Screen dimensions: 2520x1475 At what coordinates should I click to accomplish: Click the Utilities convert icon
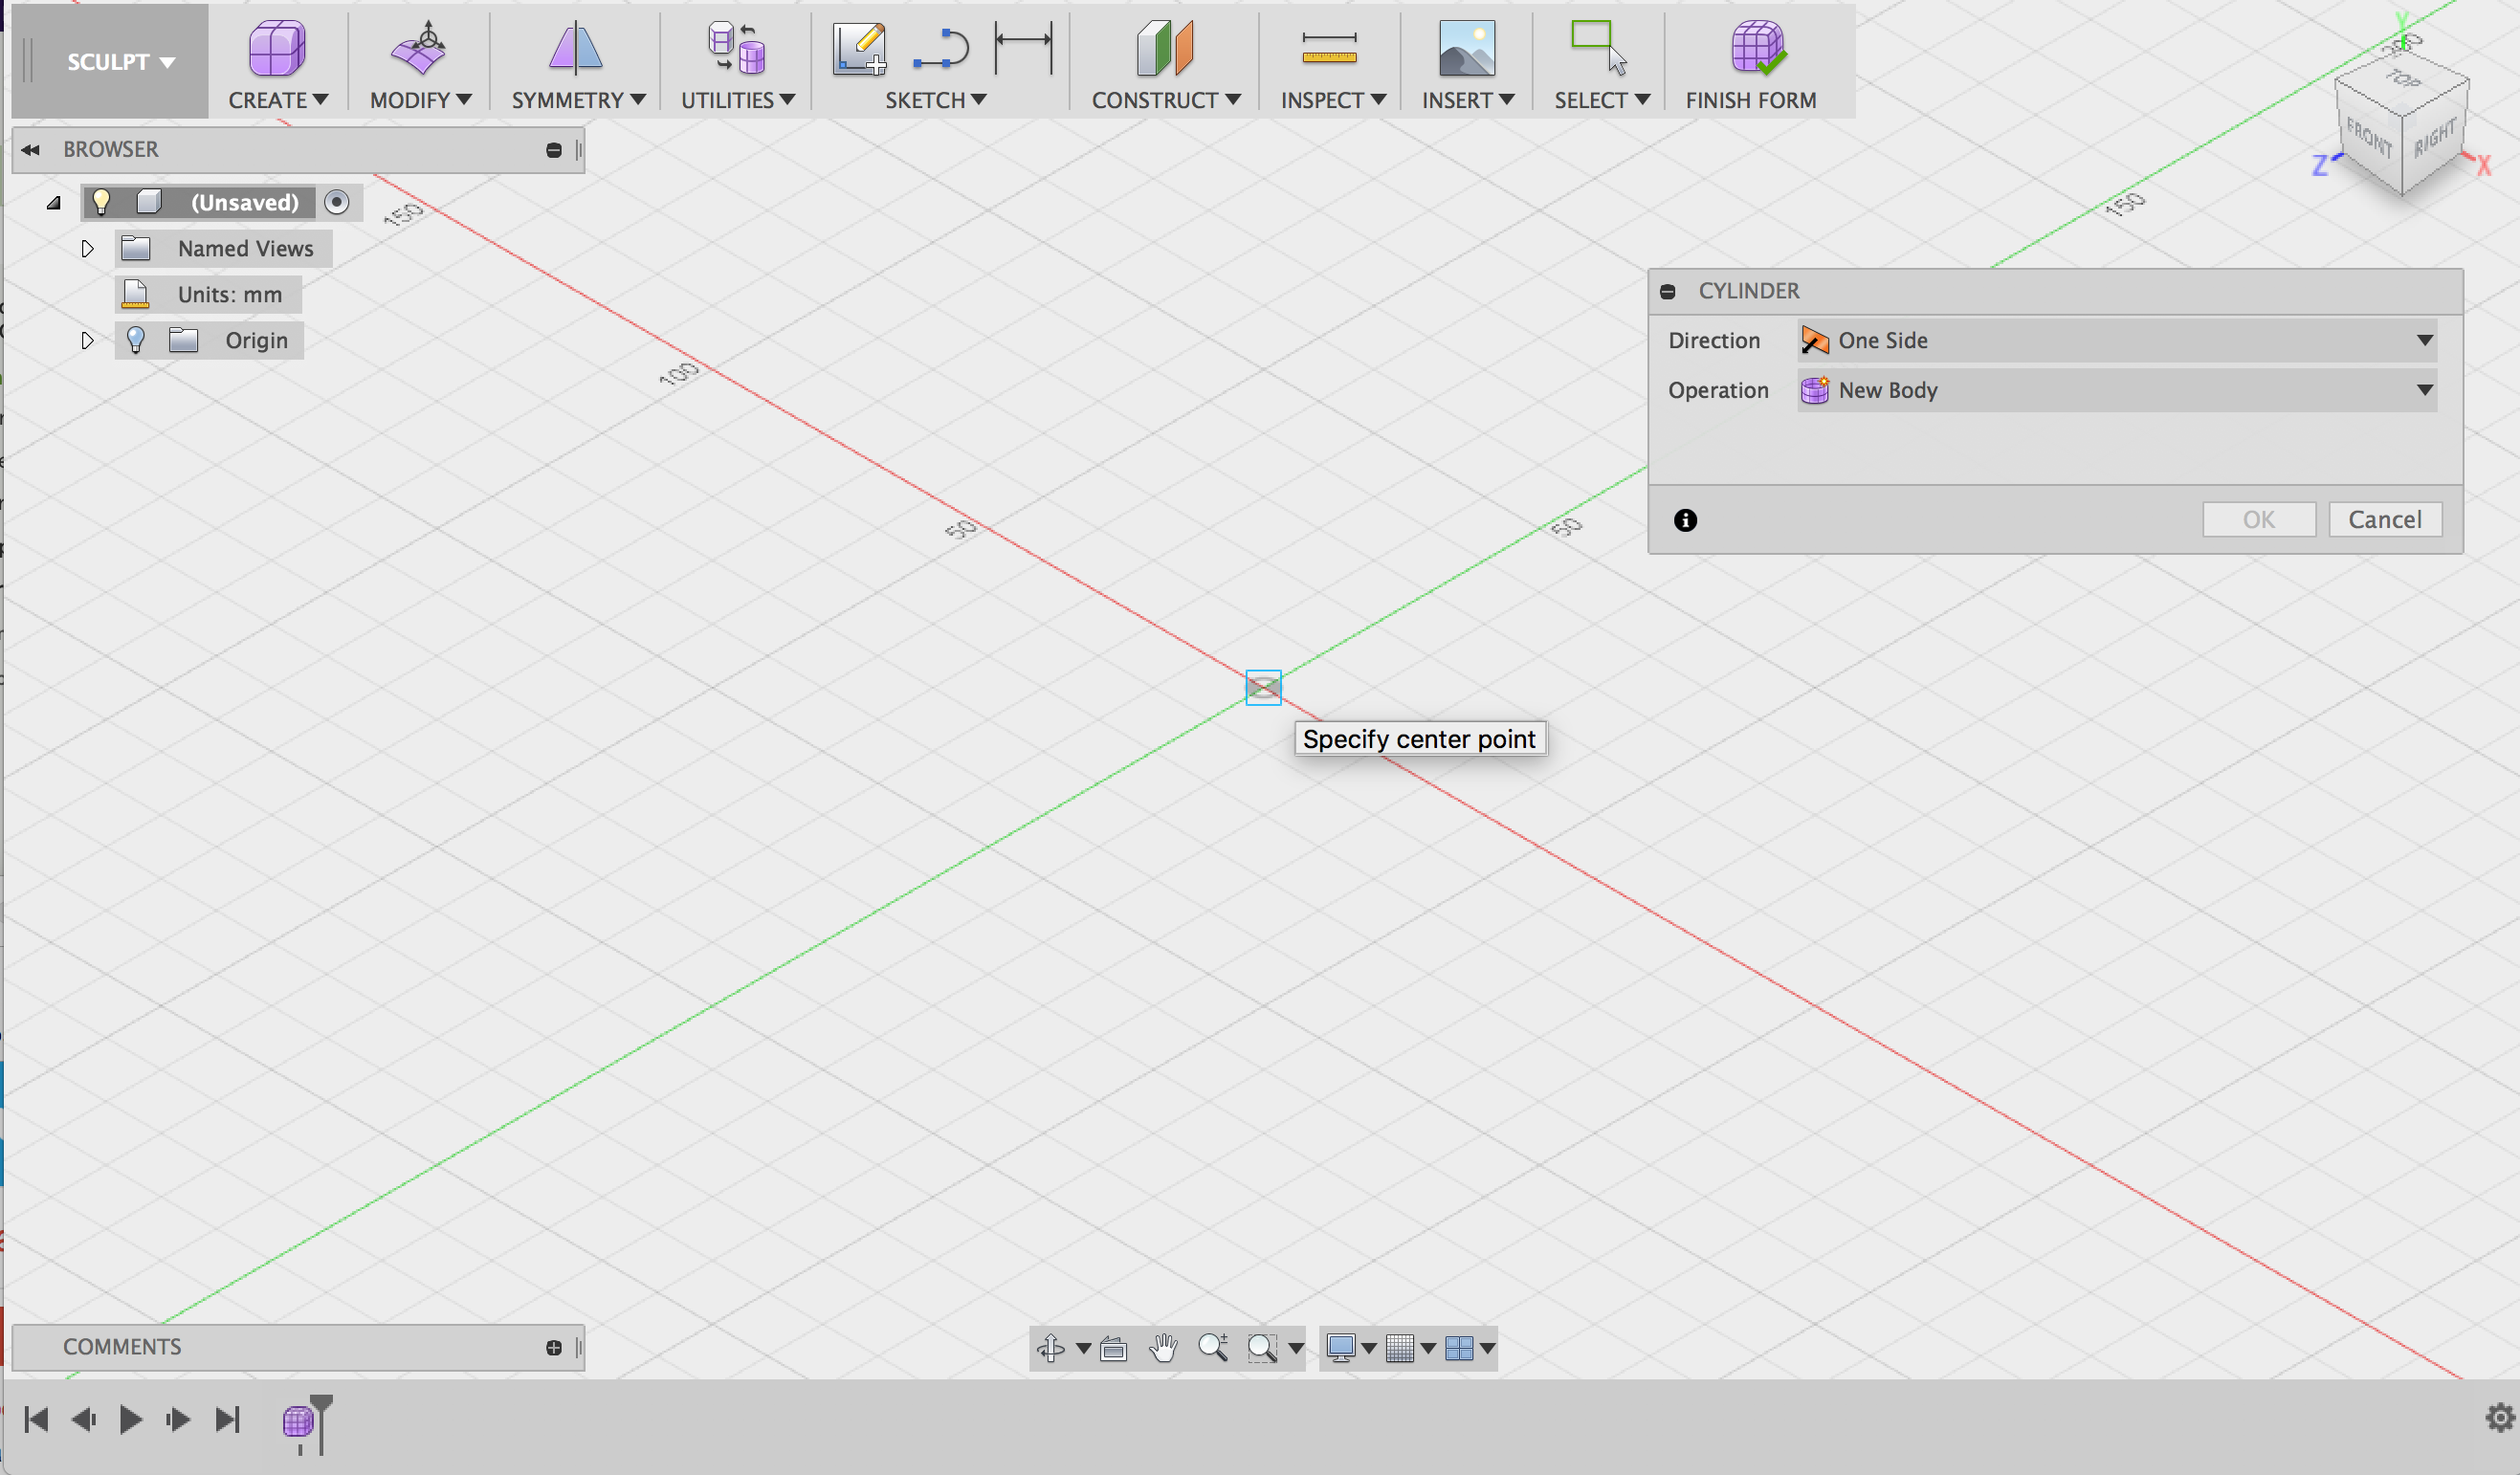(737, 48)
